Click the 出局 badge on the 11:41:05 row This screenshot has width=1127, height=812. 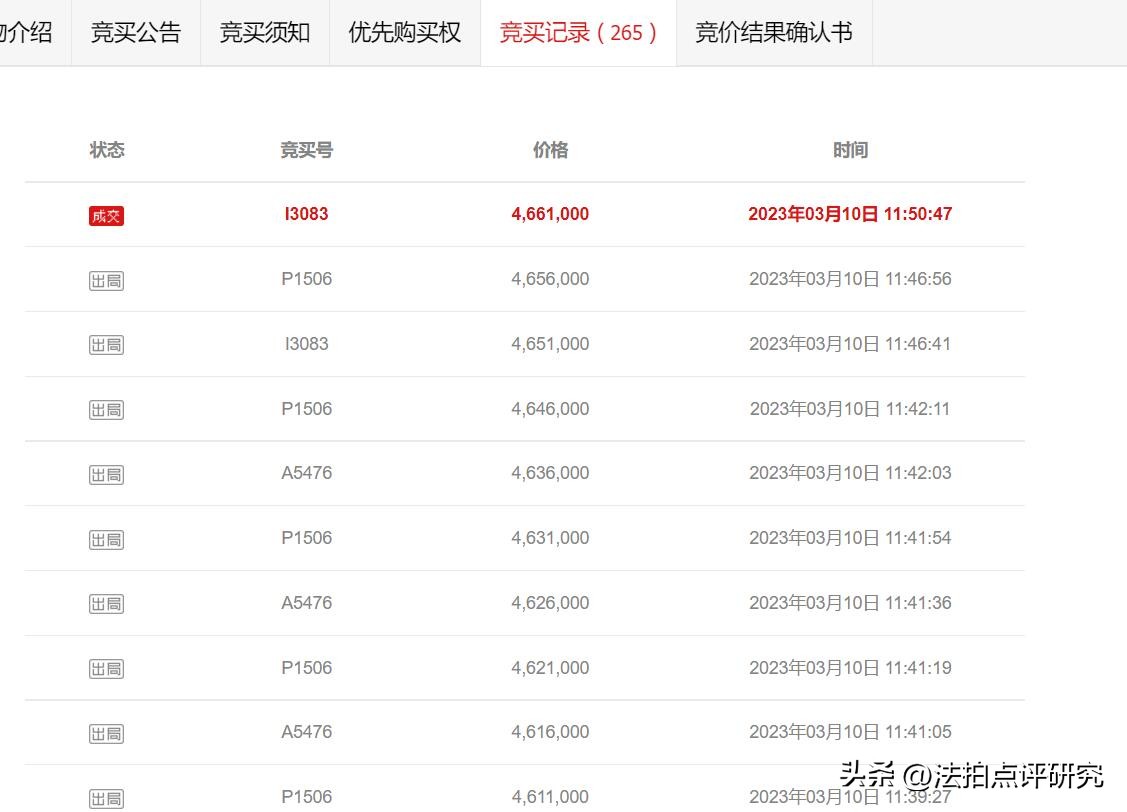106,731
